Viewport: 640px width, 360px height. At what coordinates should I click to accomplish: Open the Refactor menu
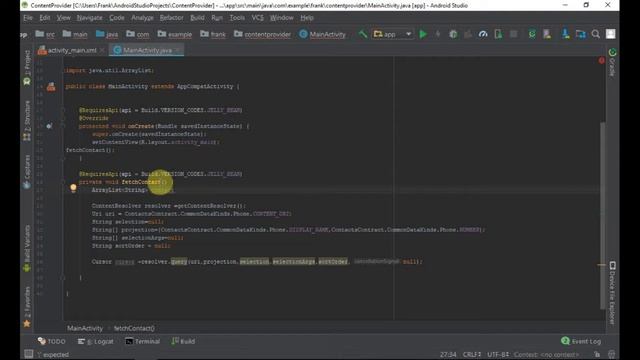171,18
